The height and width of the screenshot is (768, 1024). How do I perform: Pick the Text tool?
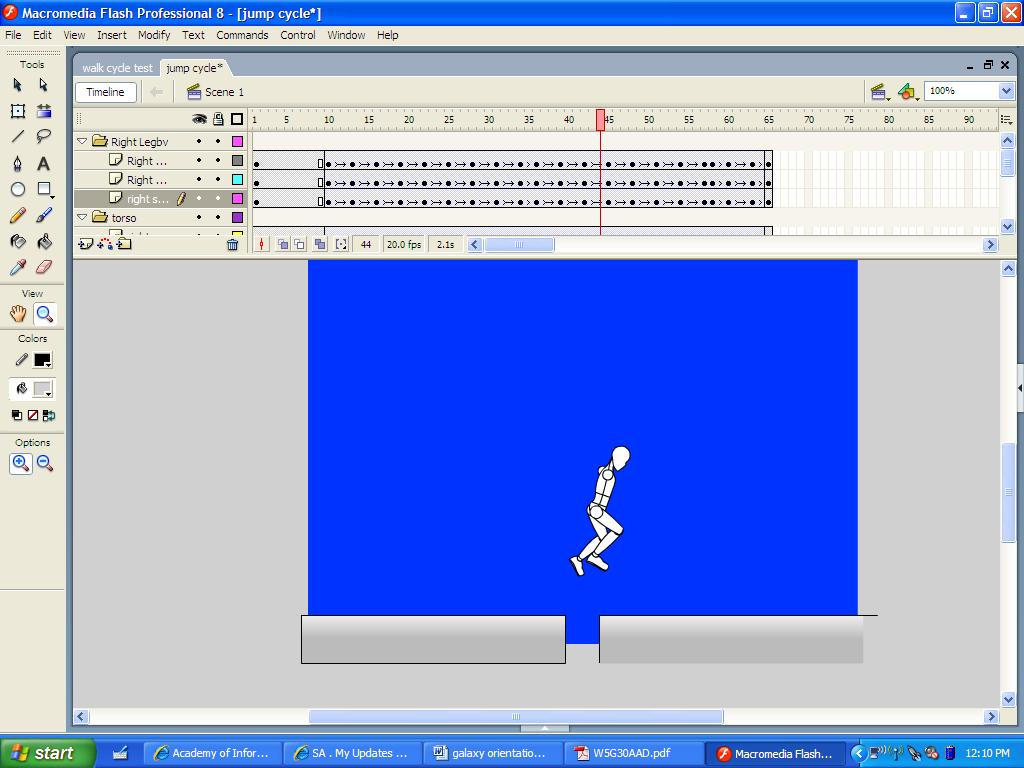tap(44, 163)
